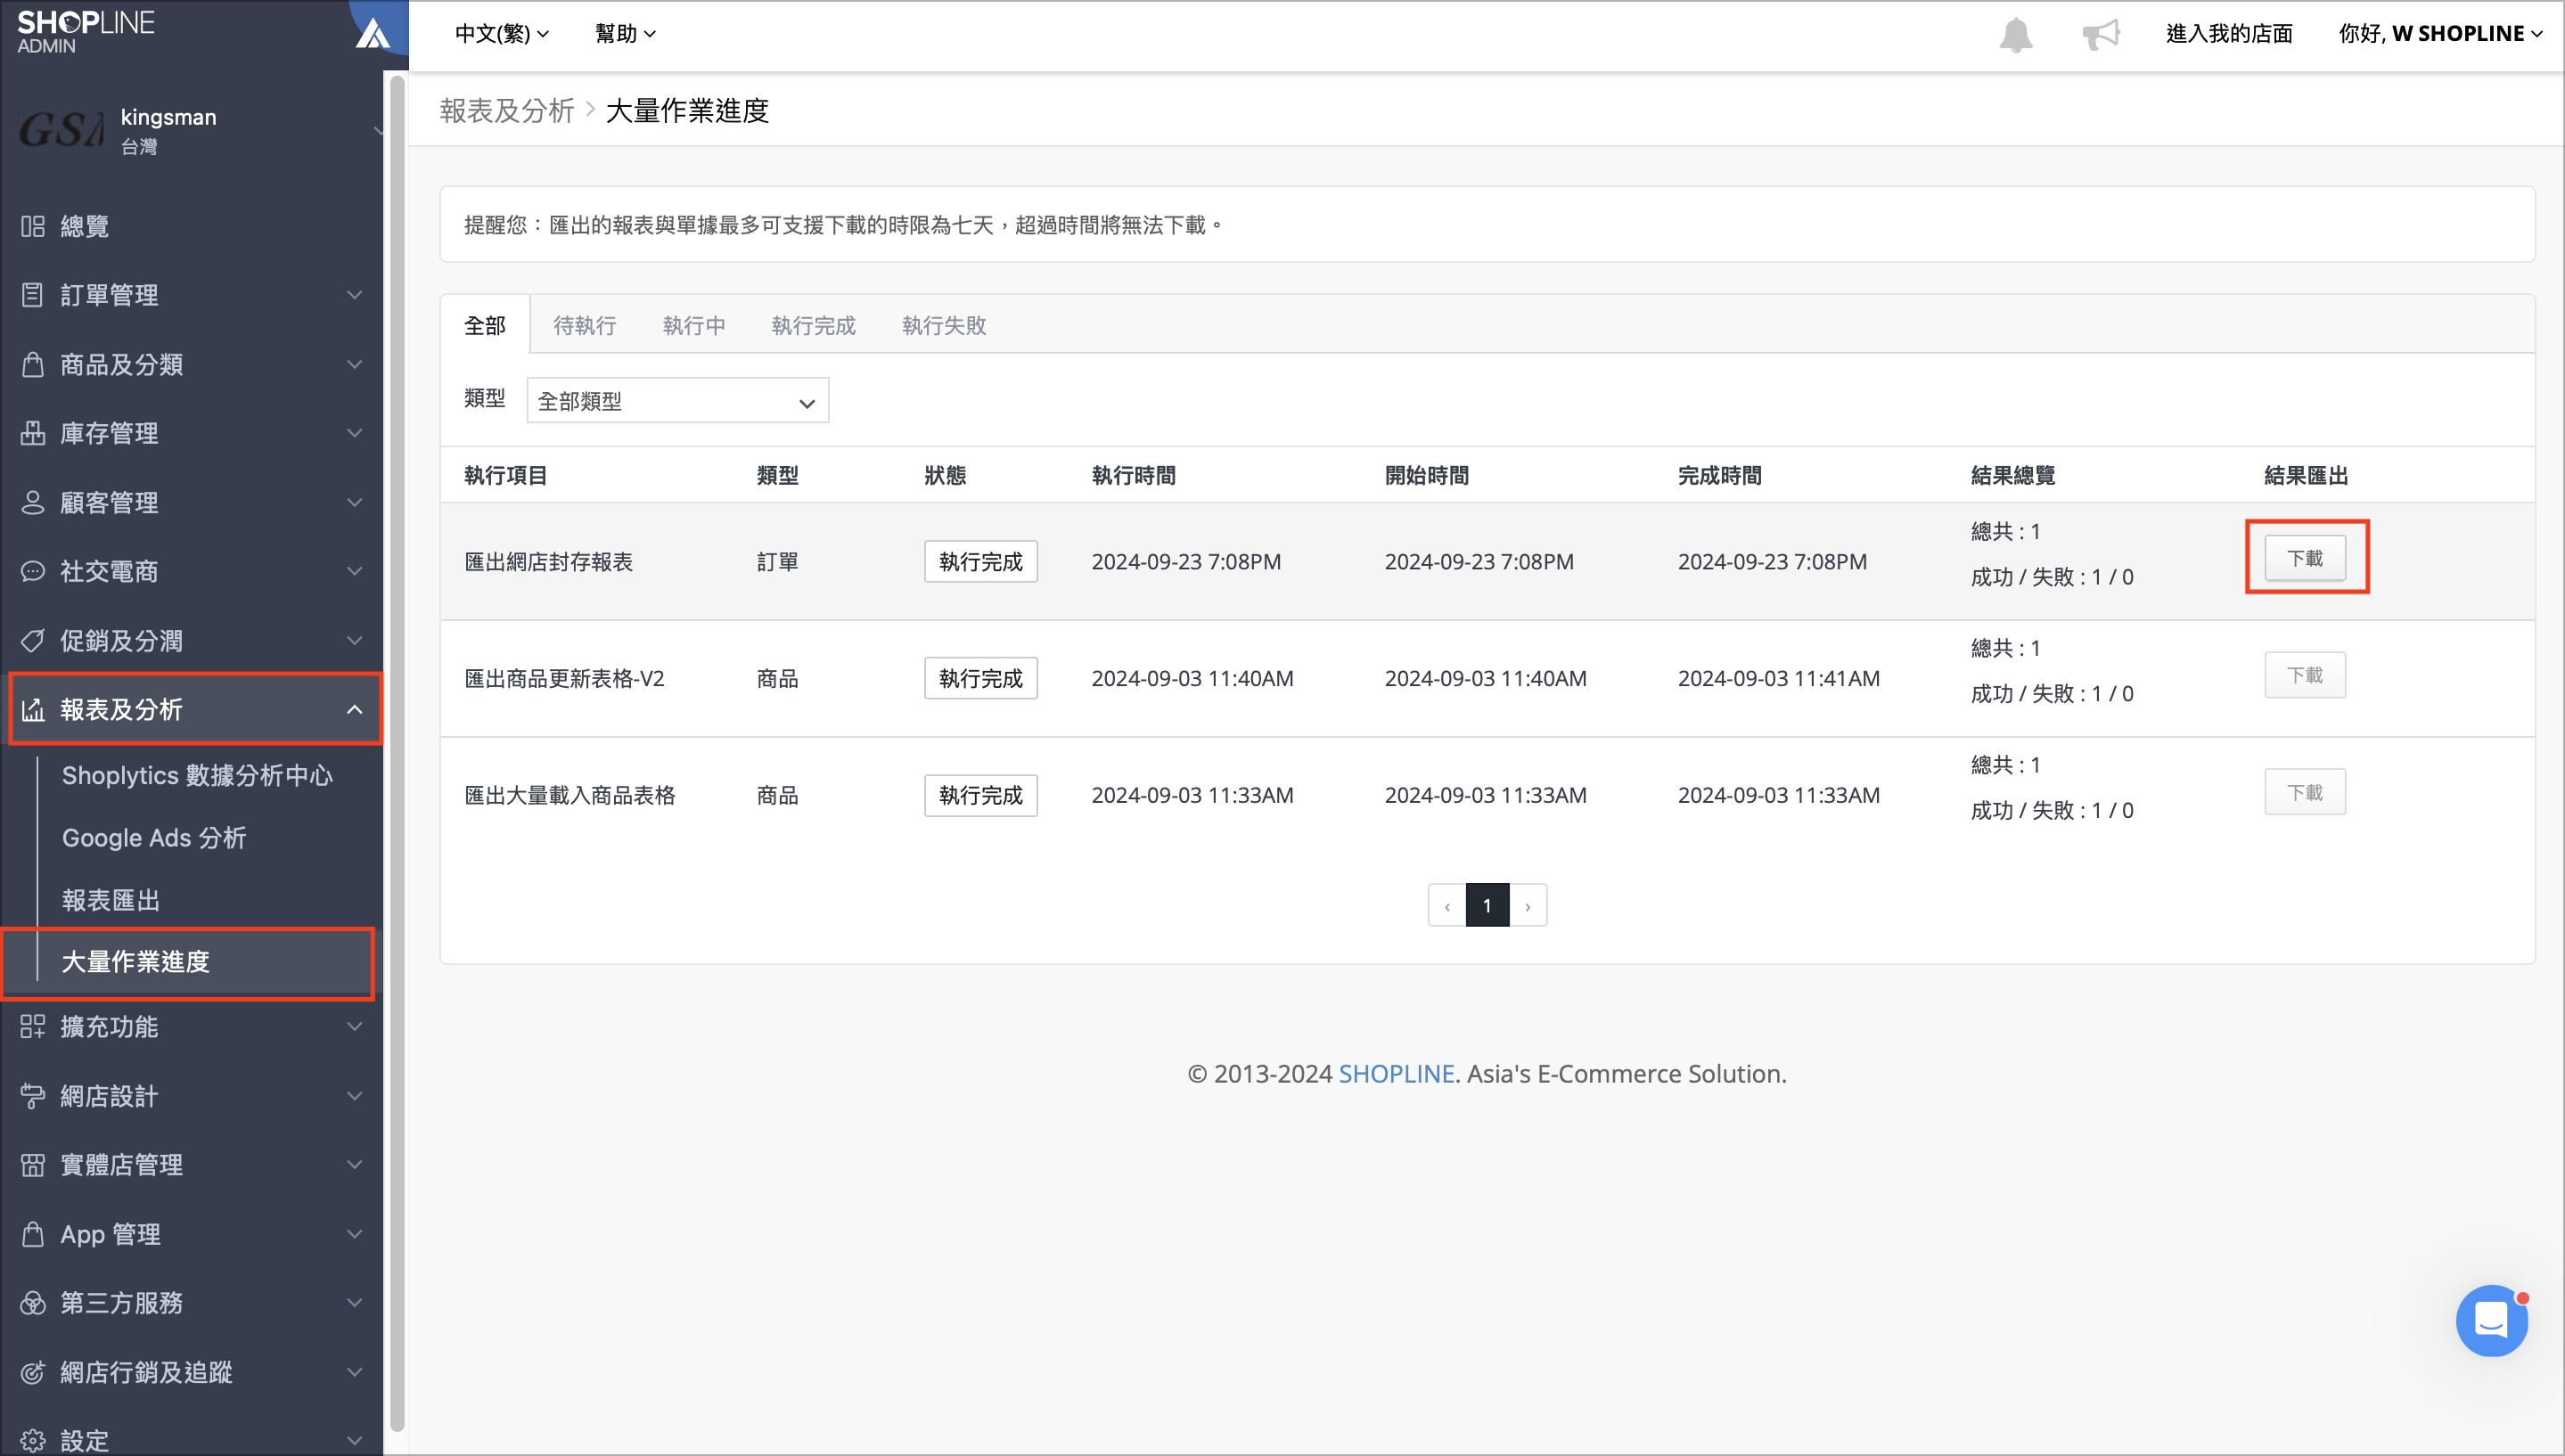Click 執行完成 status badge for 匯出網店封存報表
2565x1456 pixels.
[x=981, y=561]
